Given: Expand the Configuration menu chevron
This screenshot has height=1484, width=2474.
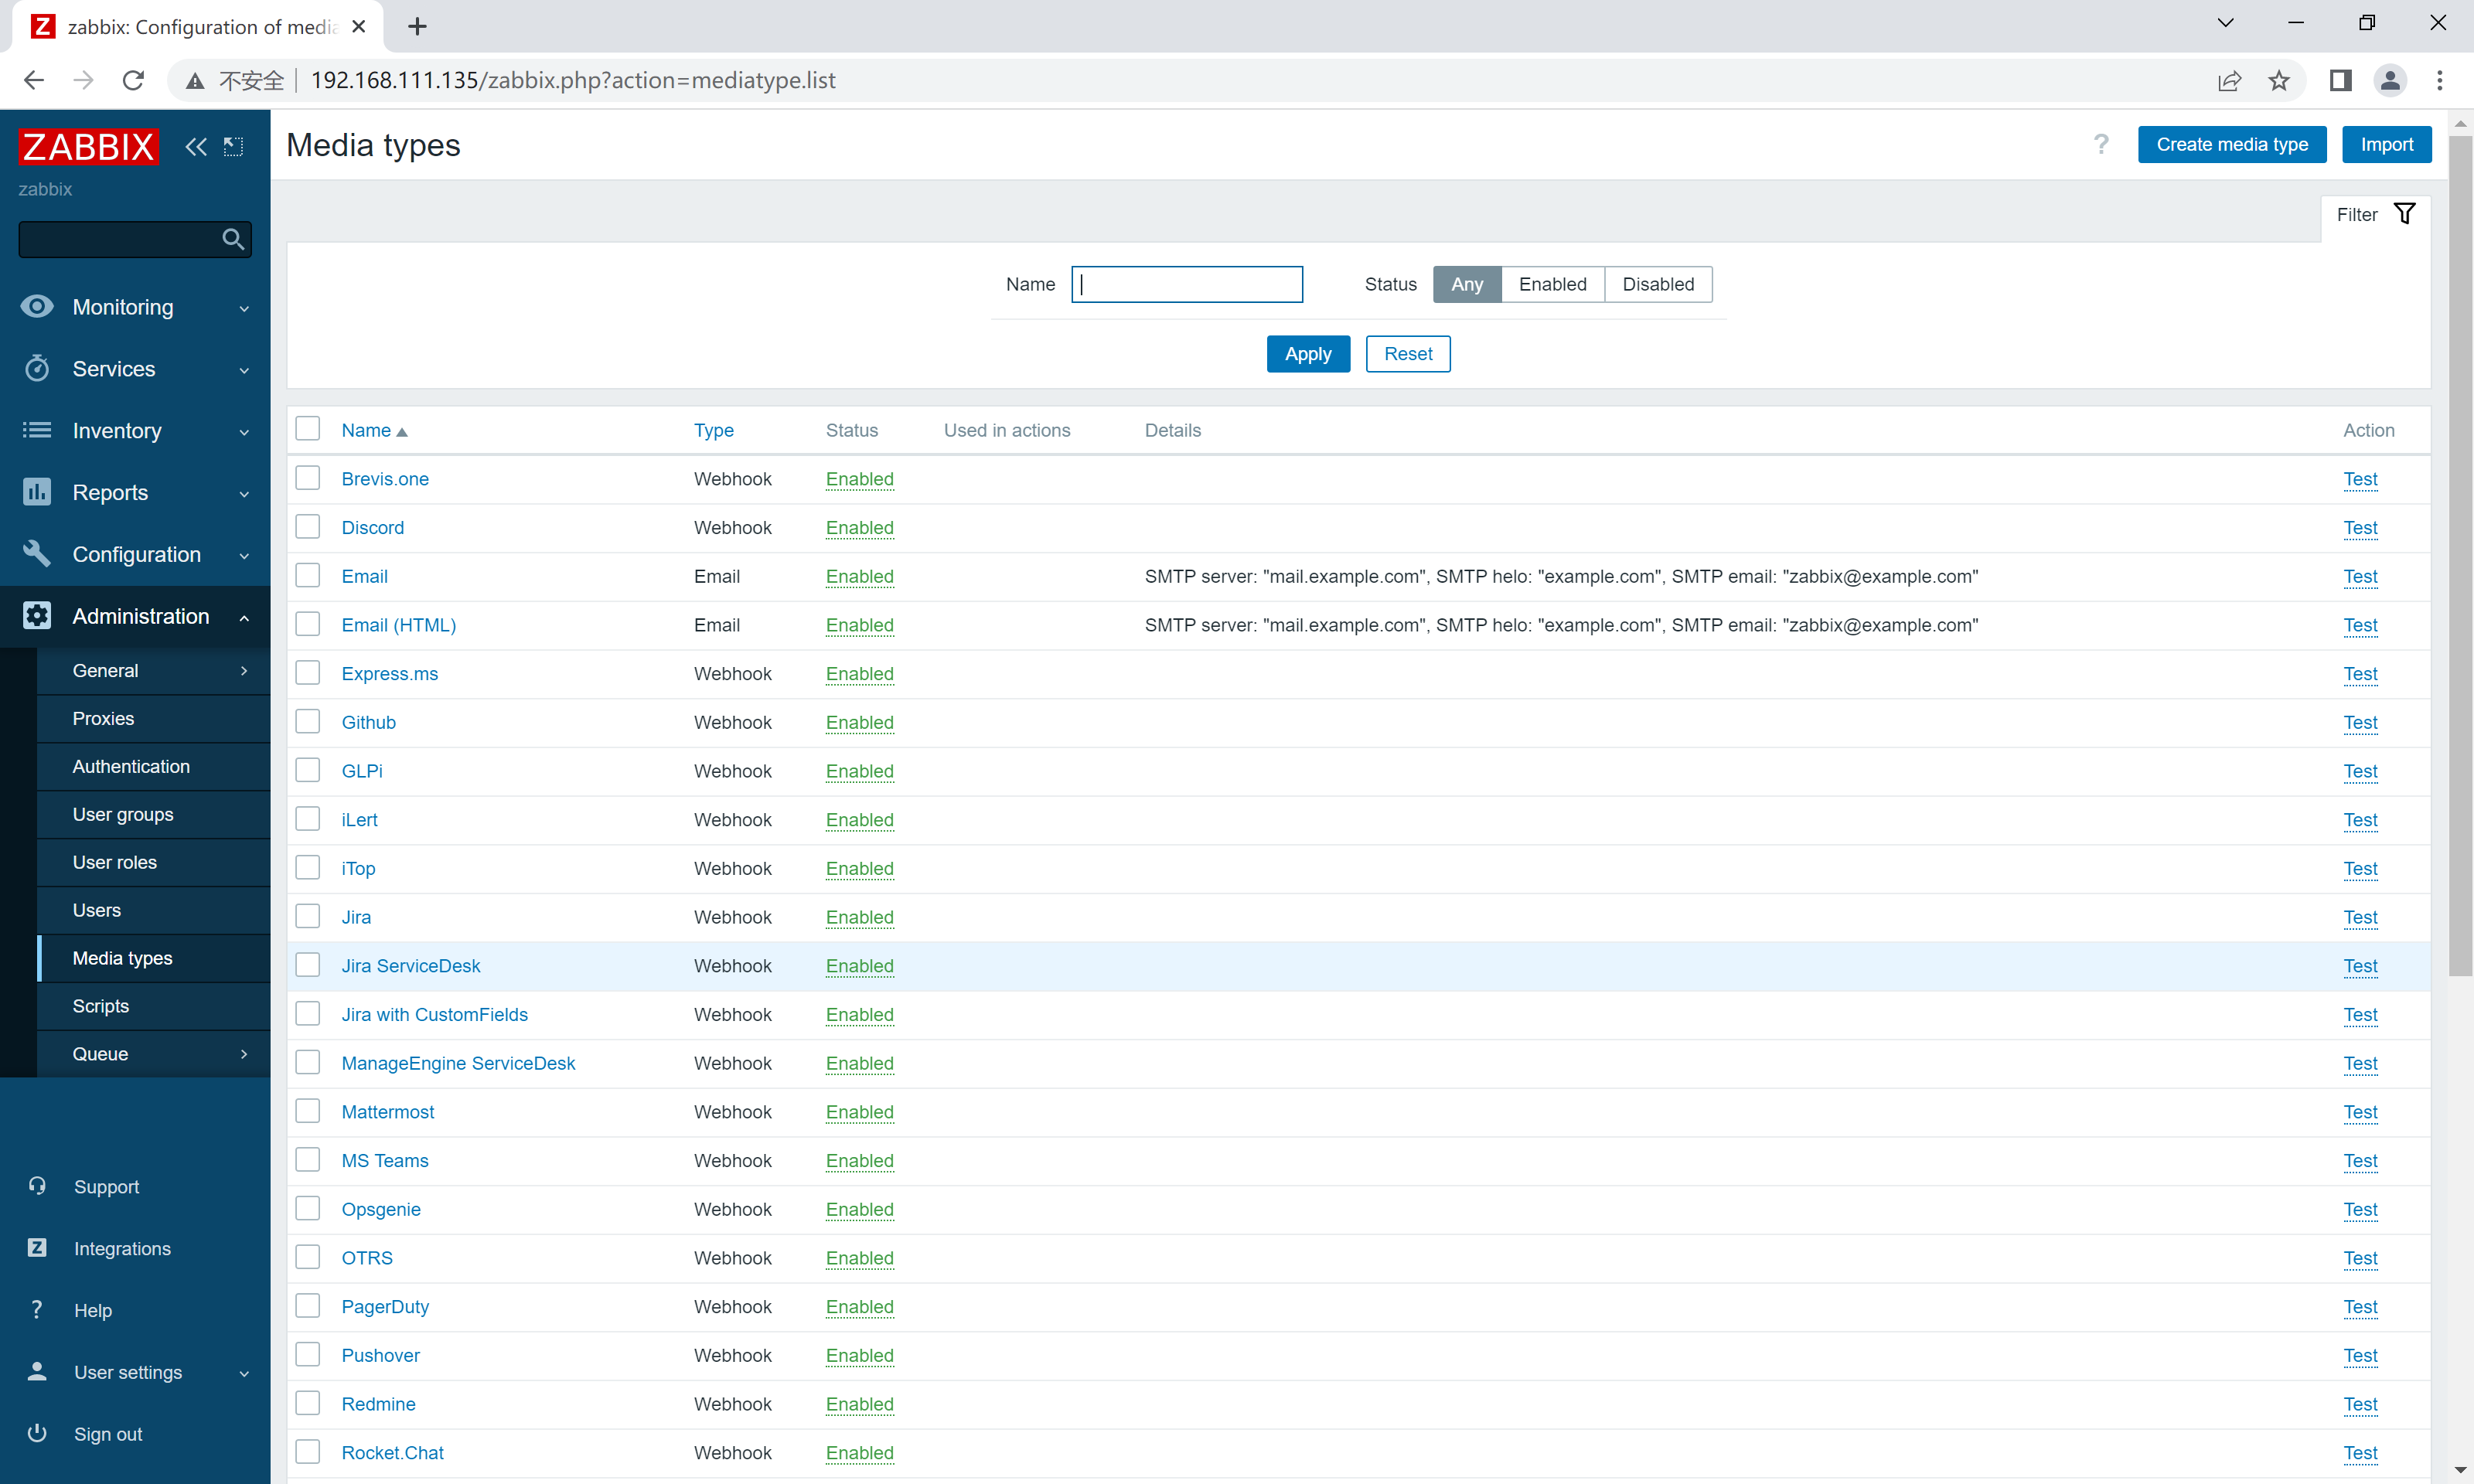Looking at the screenshot, I should pyautogui.click(x=244, y=556).
